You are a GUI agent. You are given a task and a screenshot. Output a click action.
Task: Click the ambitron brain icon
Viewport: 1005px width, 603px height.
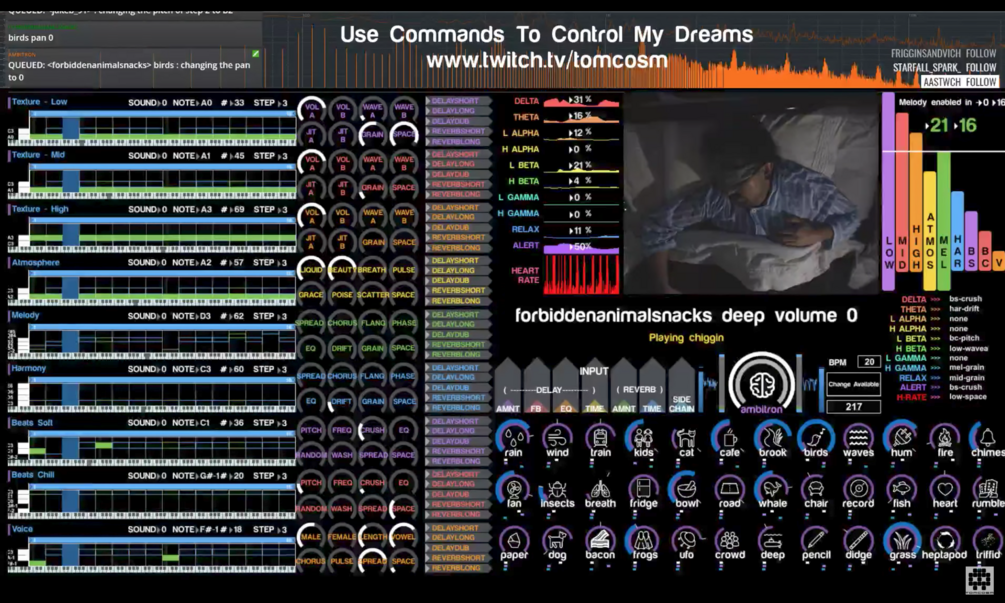pos(762,384)
